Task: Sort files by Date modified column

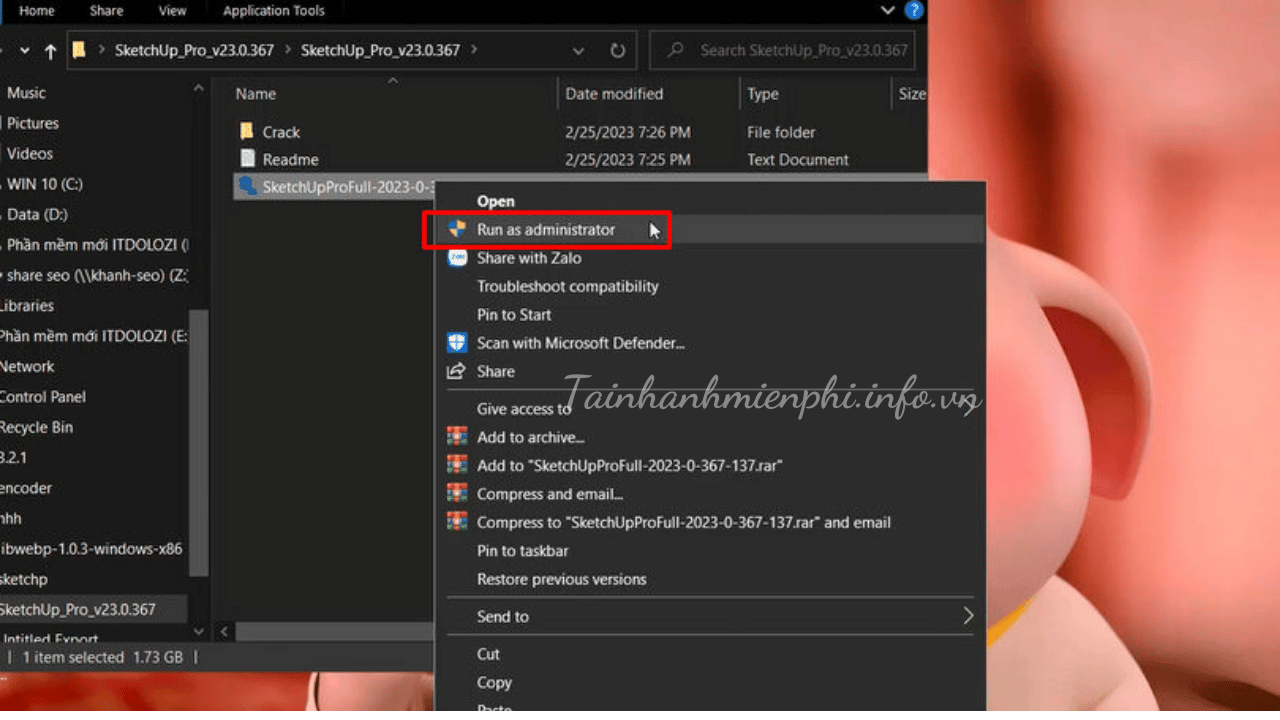Action: (614, 94)
